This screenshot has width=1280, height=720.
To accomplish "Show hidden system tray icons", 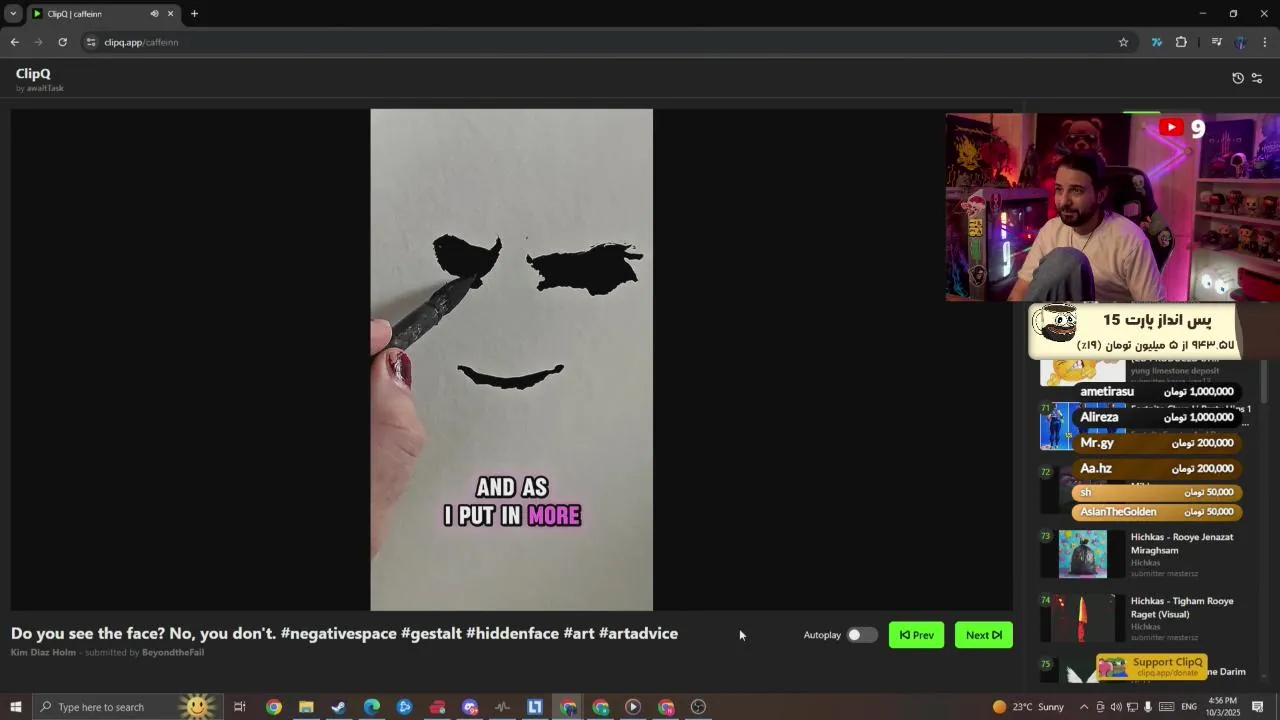I will pos(1083,707).
